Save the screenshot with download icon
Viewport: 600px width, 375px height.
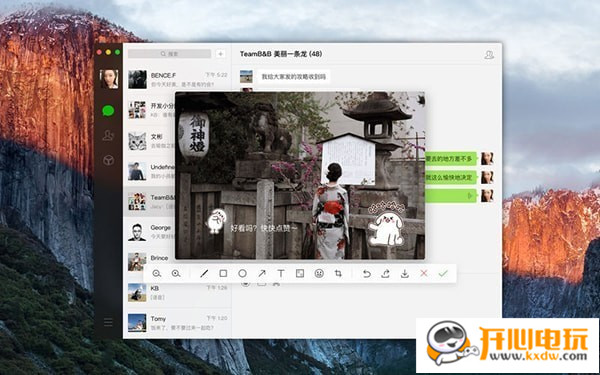coord(405,274)
